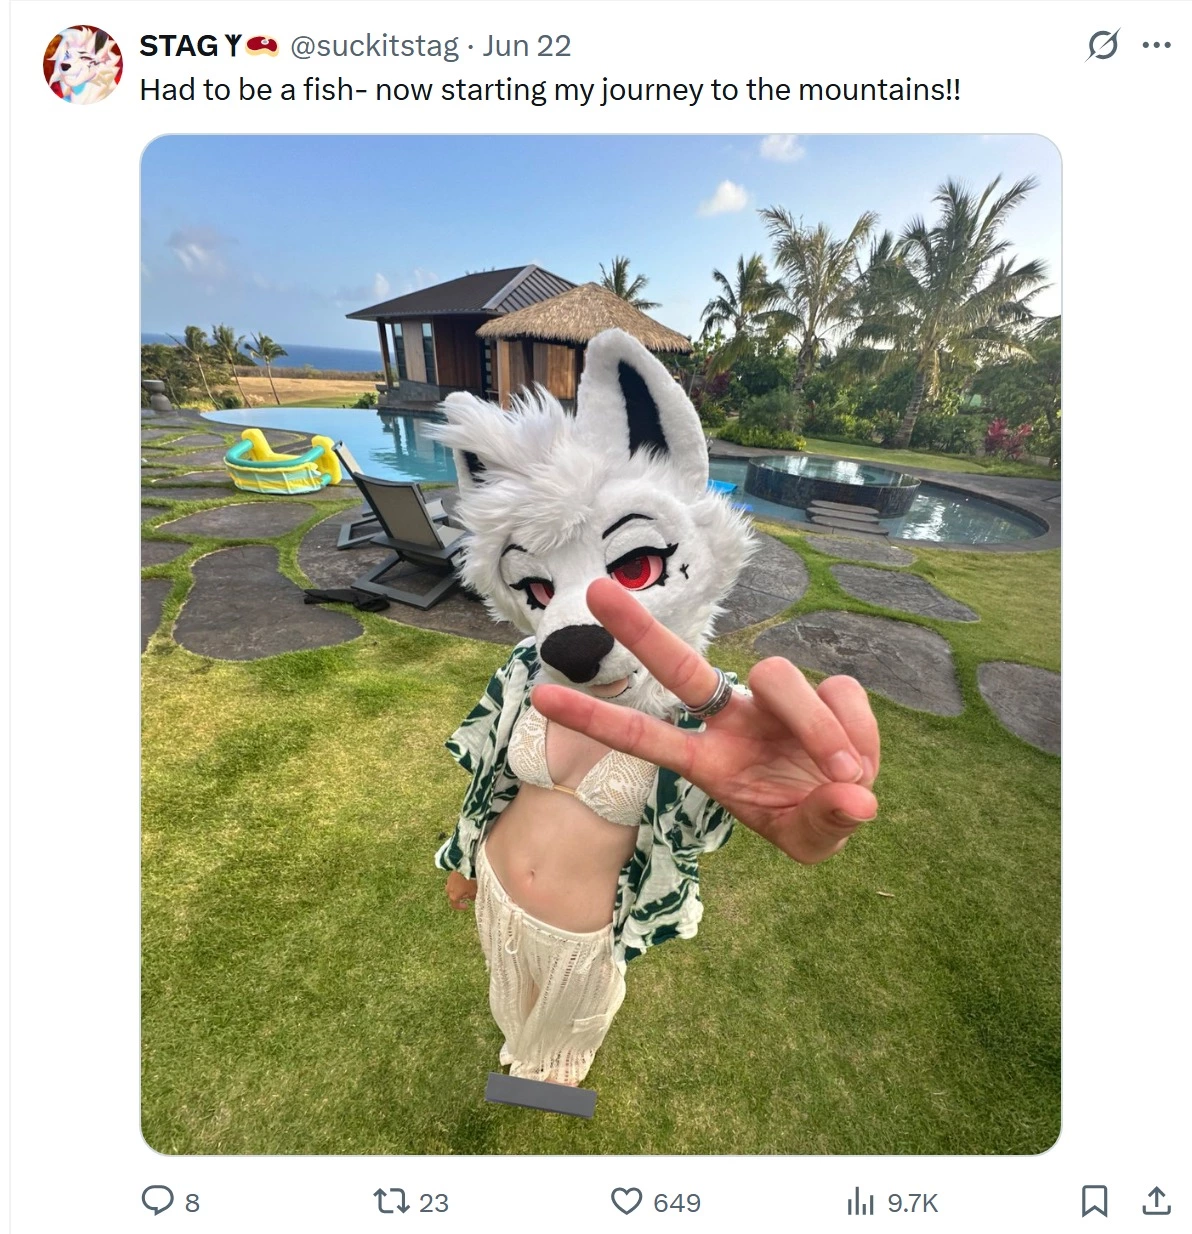The height and width of the screenshot is (1234, 1192).
Task: Open the three-dot more options menu
Action: (1156, 46)
